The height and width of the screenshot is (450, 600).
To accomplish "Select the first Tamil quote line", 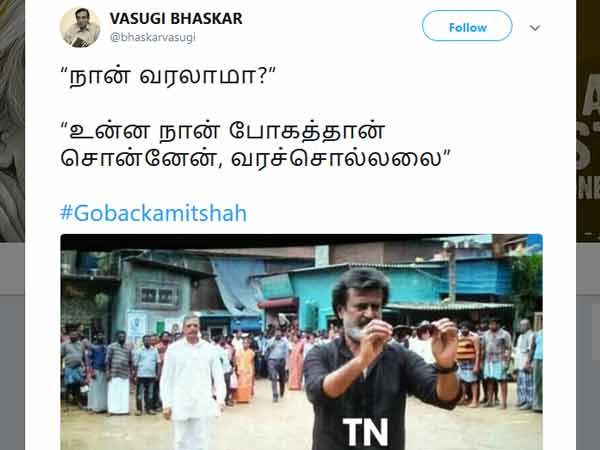I will point(168,76).
